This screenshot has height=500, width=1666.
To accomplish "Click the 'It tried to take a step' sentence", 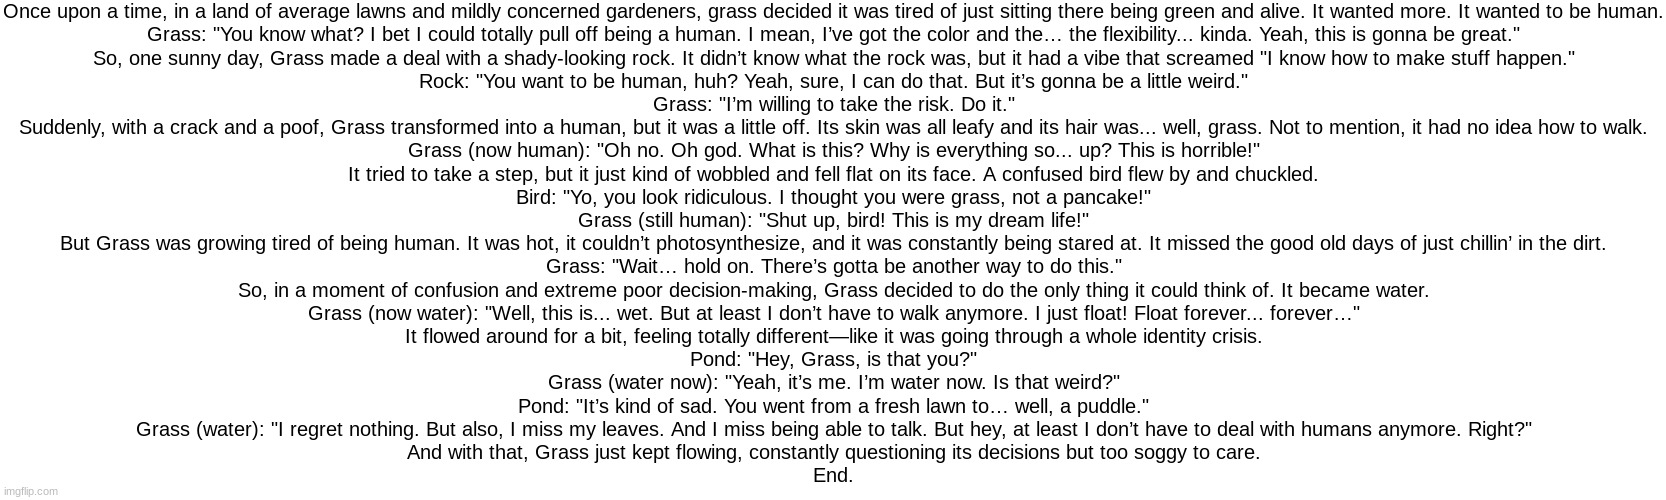I will tap(833, 175).
